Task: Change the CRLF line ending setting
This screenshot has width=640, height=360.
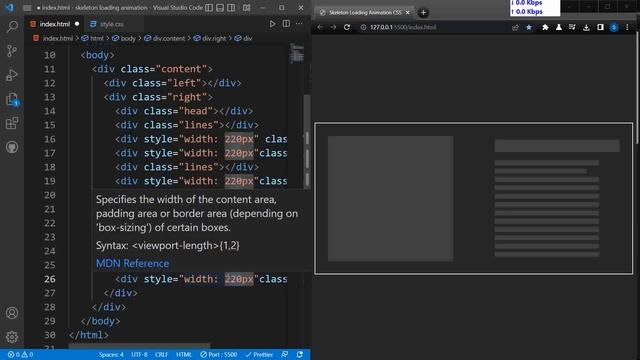Action: tap(161, 355)
